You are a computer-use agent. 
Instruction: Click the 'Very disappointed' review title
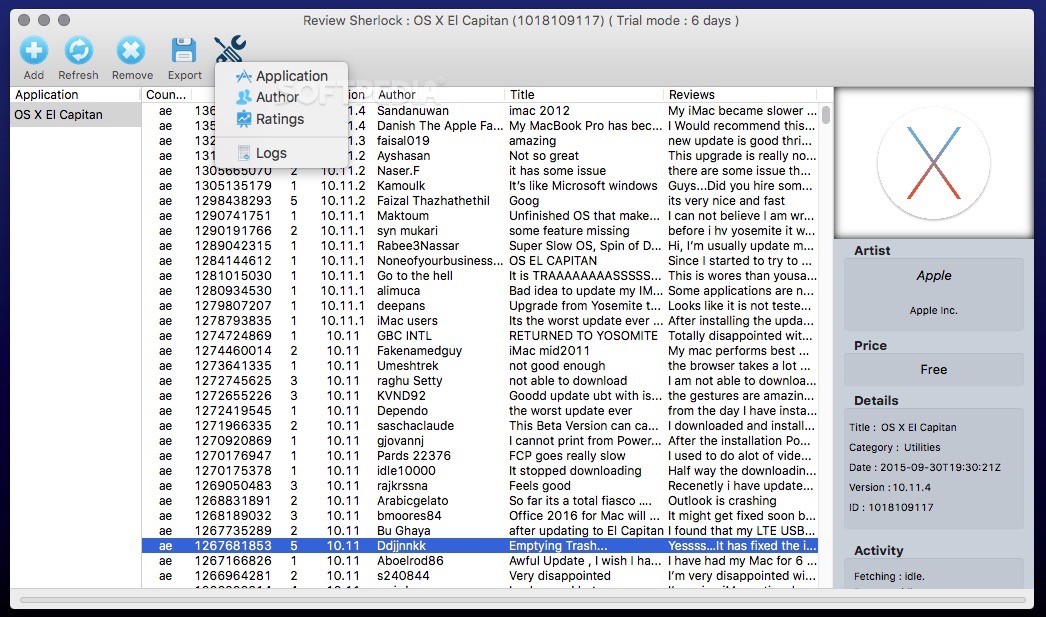[x=560, y=576]
